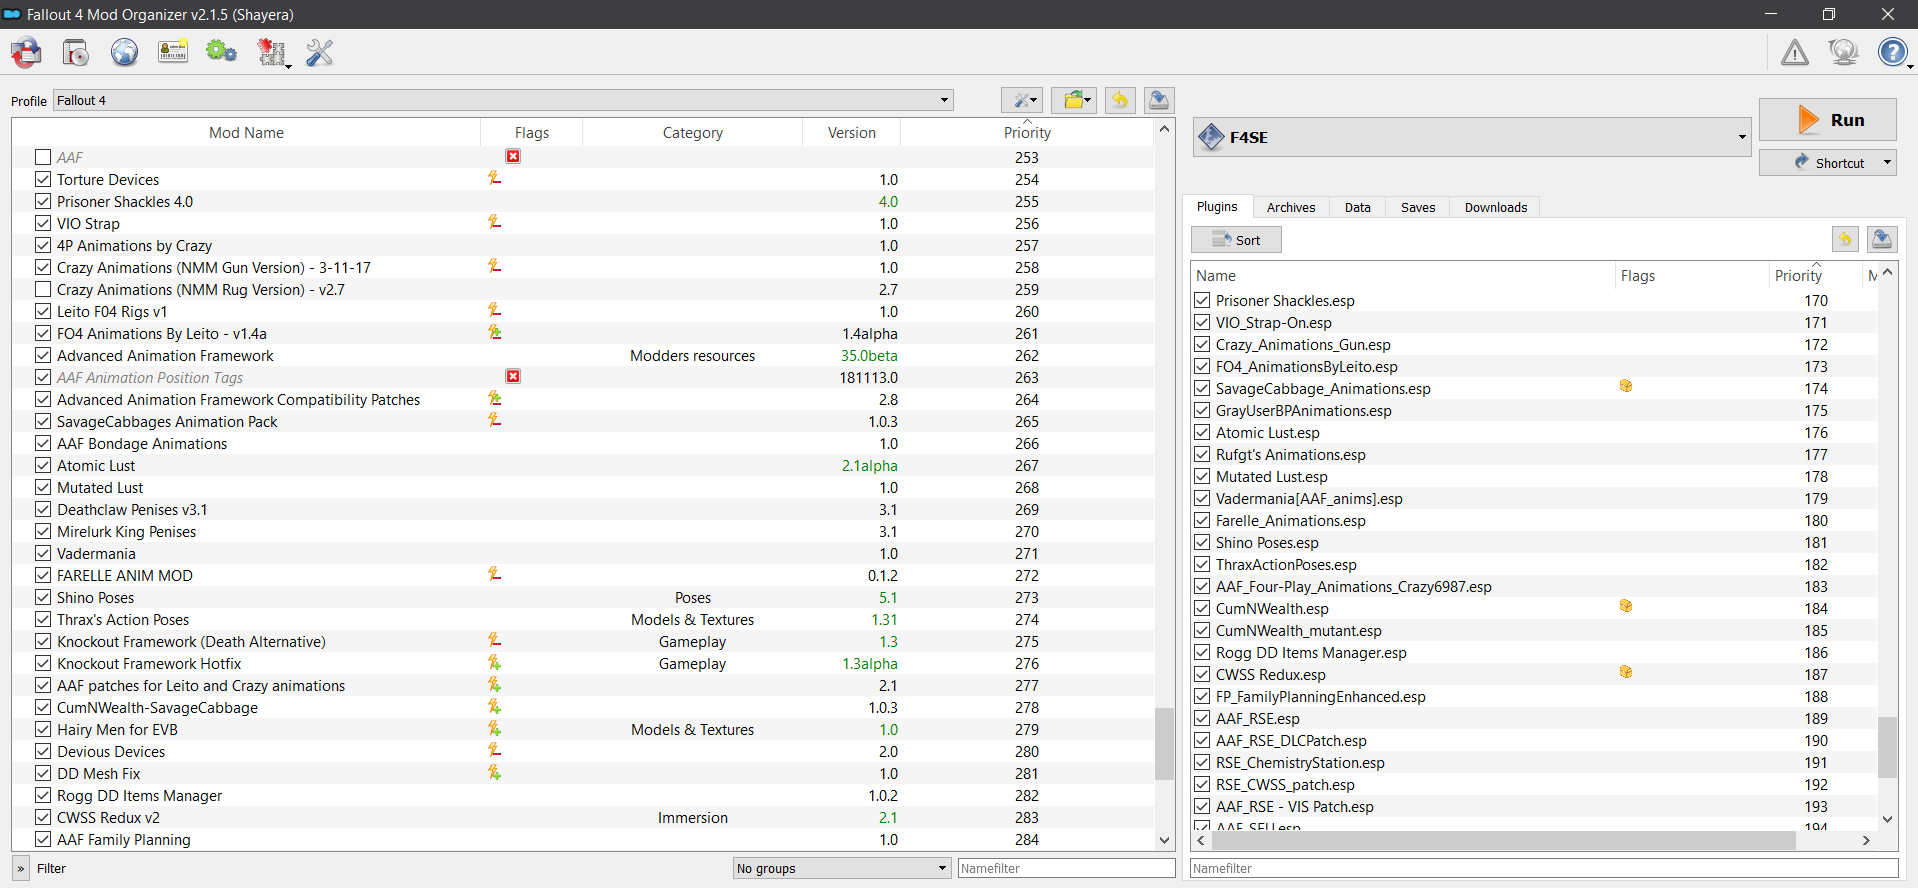Open the executables gears icon
Viewport: 1918px width, 888px height.
tap(221, 52)
